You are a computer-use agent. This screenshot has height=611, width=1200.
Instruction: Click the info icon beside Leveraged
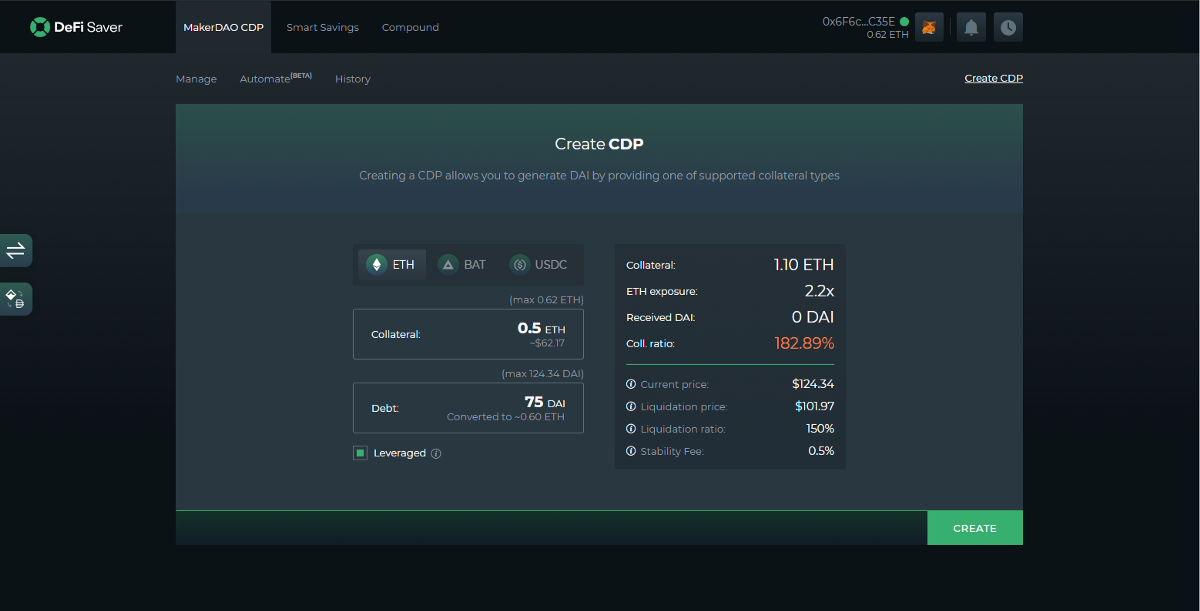tap(436, 453)
